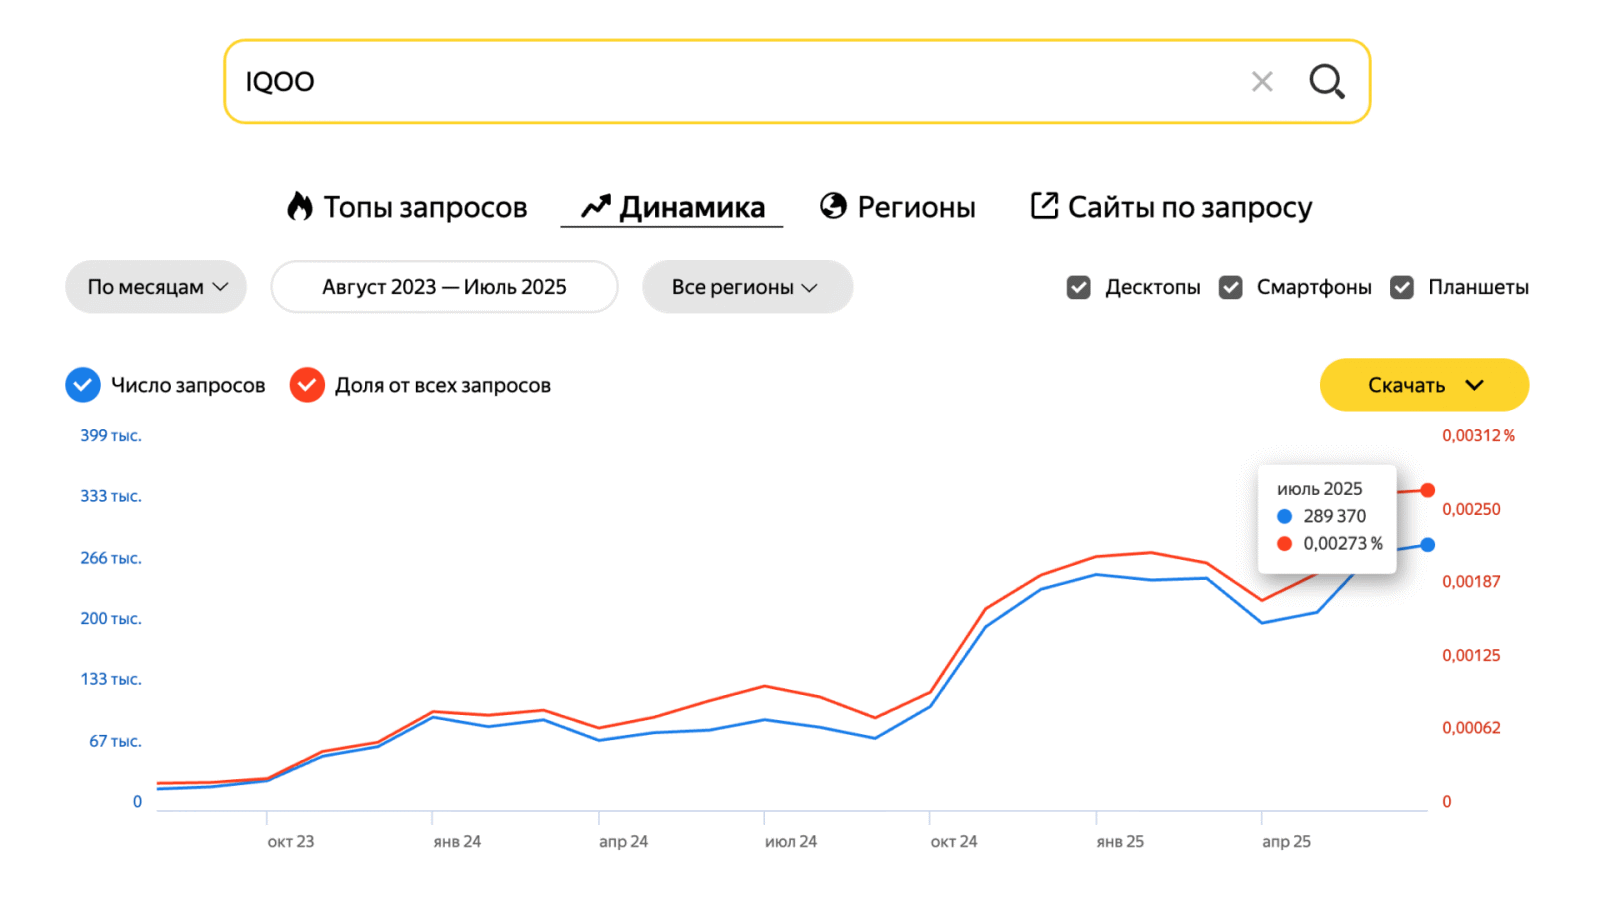Click the flame icon for Топы запросов
Image resolution: width=1600 pixels, height=900 pixels.
coord(299,206)
